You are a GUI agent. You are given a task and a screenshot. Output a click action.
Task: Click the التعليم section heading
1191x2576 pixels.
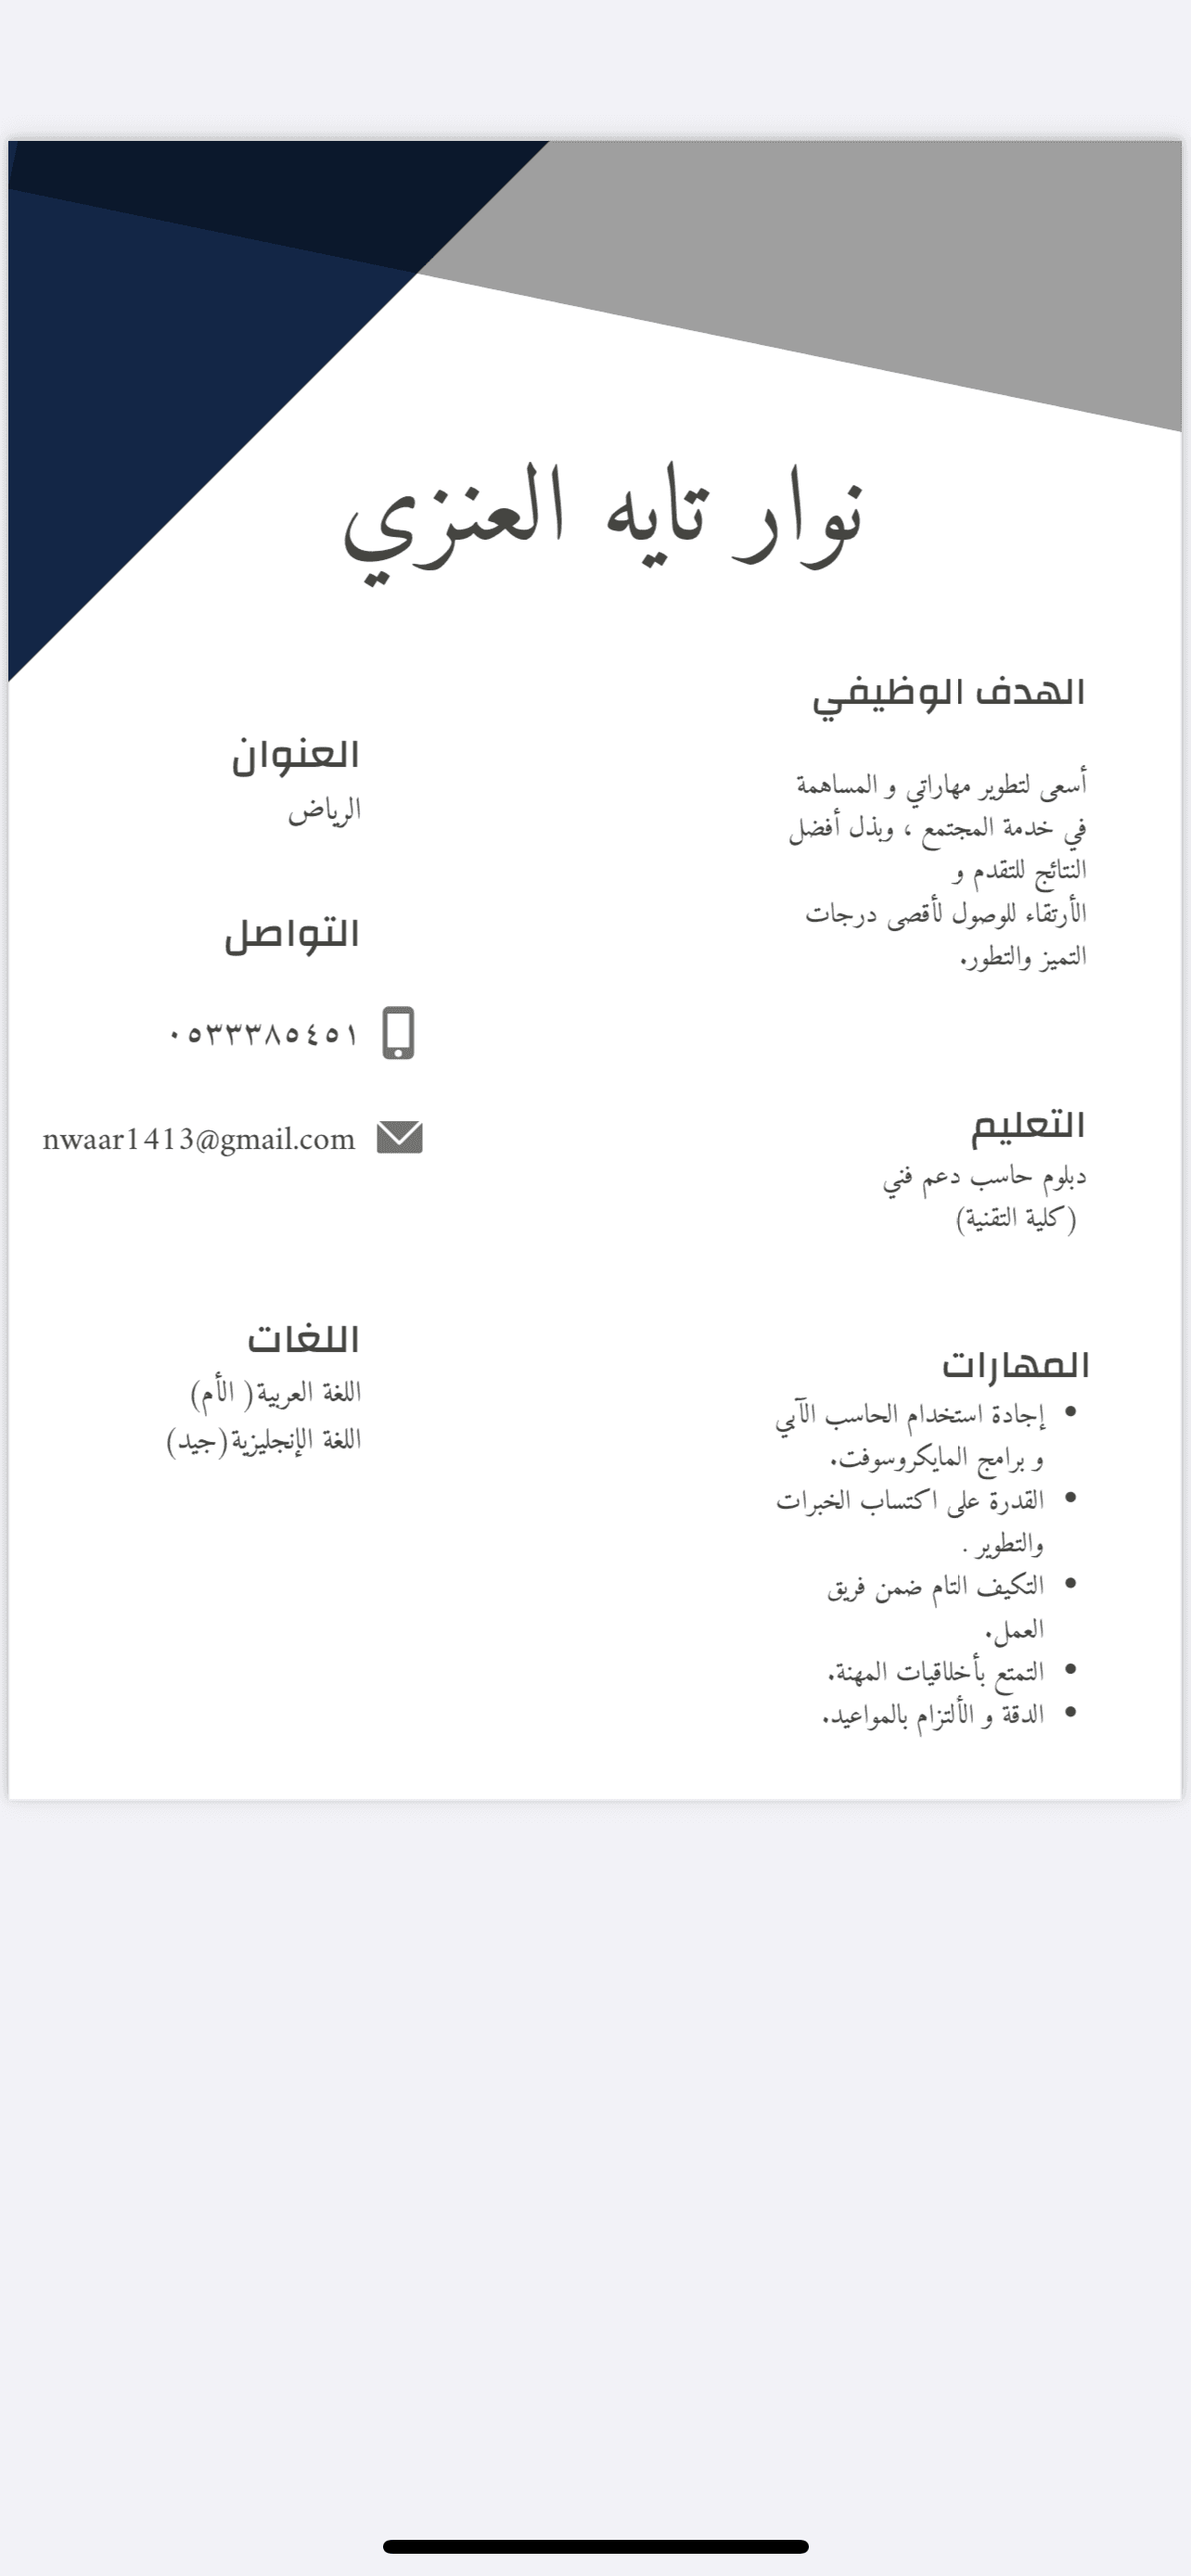(1028, 1125)
